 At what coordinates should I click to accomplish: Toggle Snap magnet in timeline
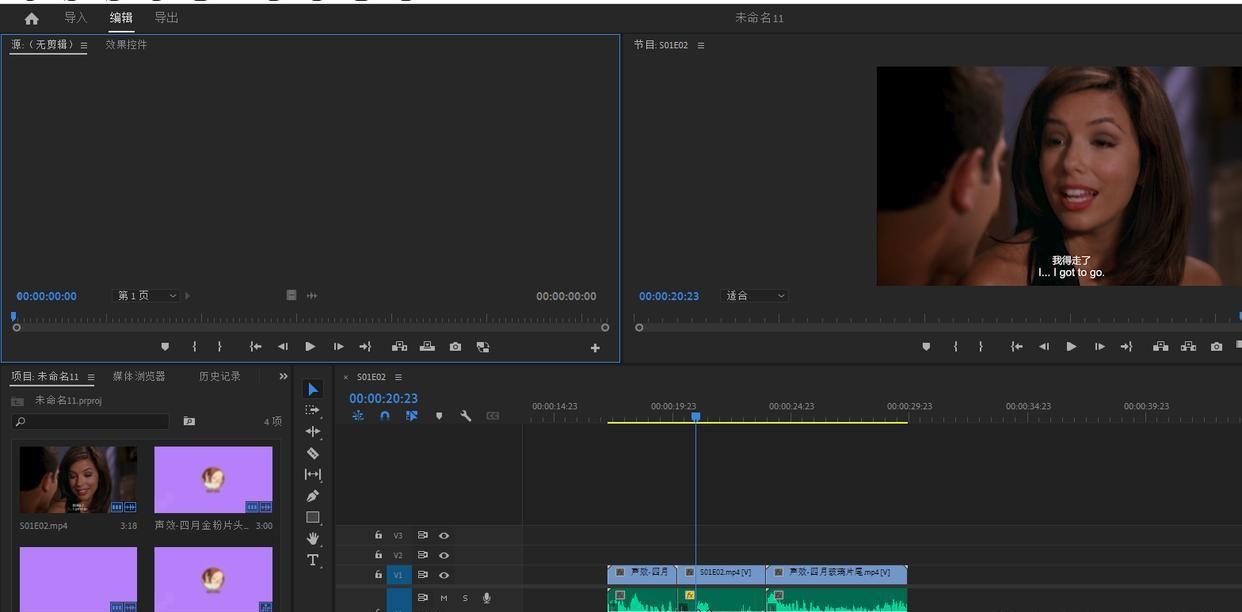click(385, 416)
